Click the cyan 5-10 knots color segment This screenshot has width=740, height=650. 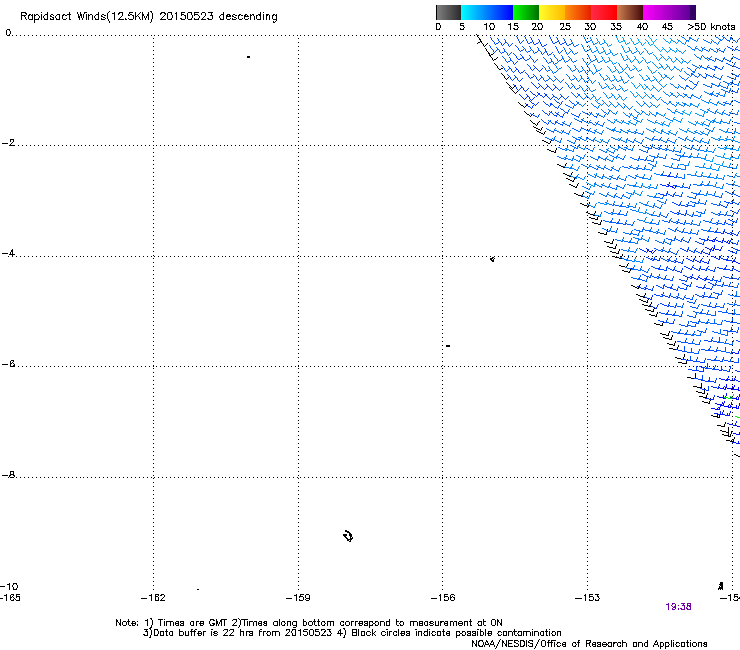(474, 12)
